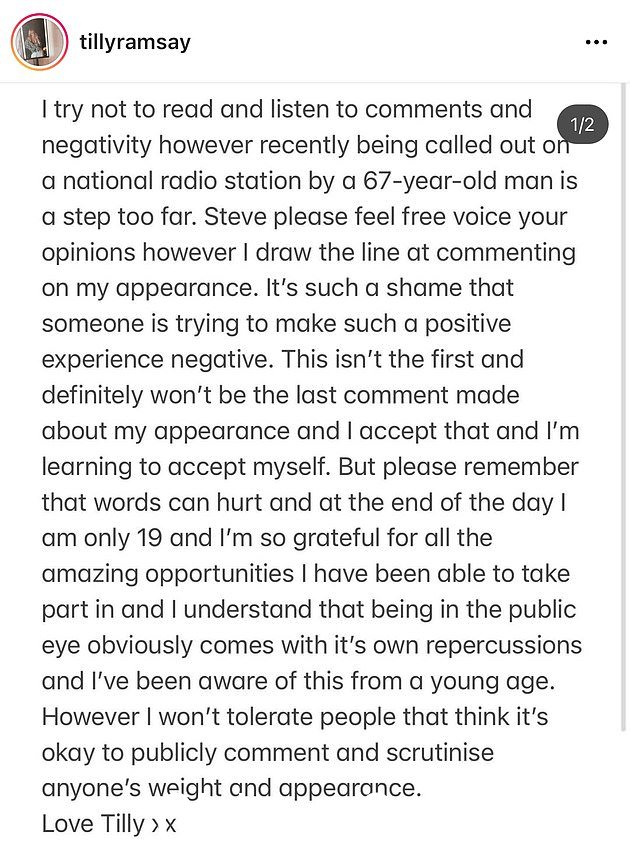The image size is (630, 852).
Task: Tap the 1/2 slide counter badge
Action: tap(583, 125)
